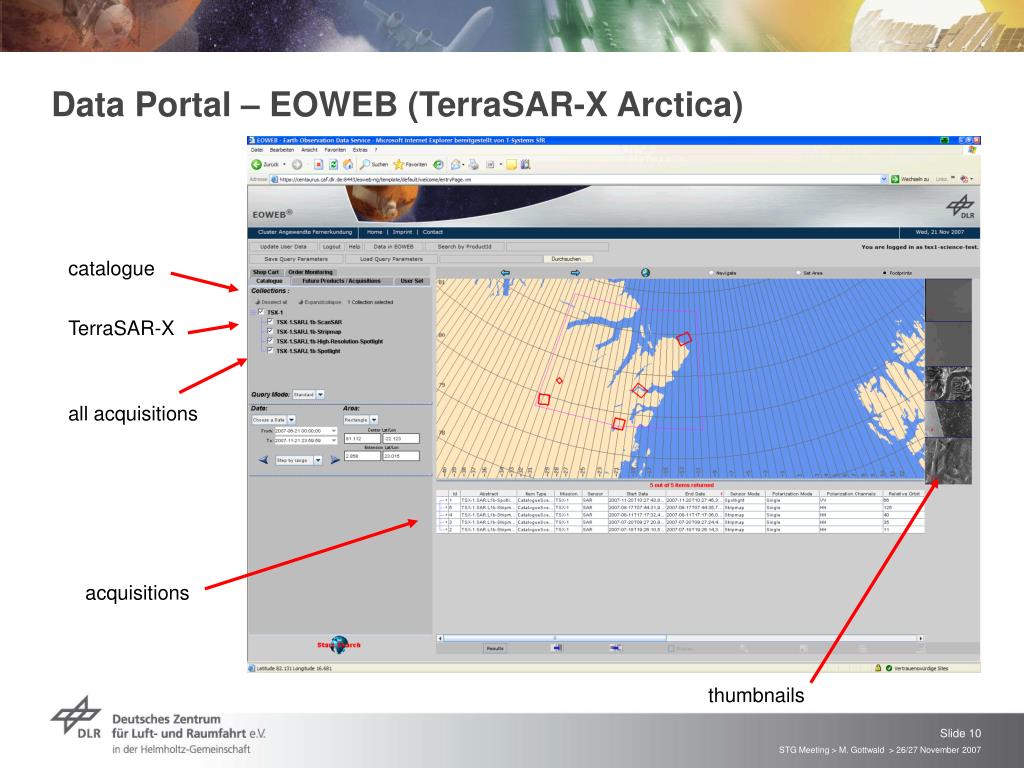
Task: Click Data in EOWEB button
Action: pos(393,247)
